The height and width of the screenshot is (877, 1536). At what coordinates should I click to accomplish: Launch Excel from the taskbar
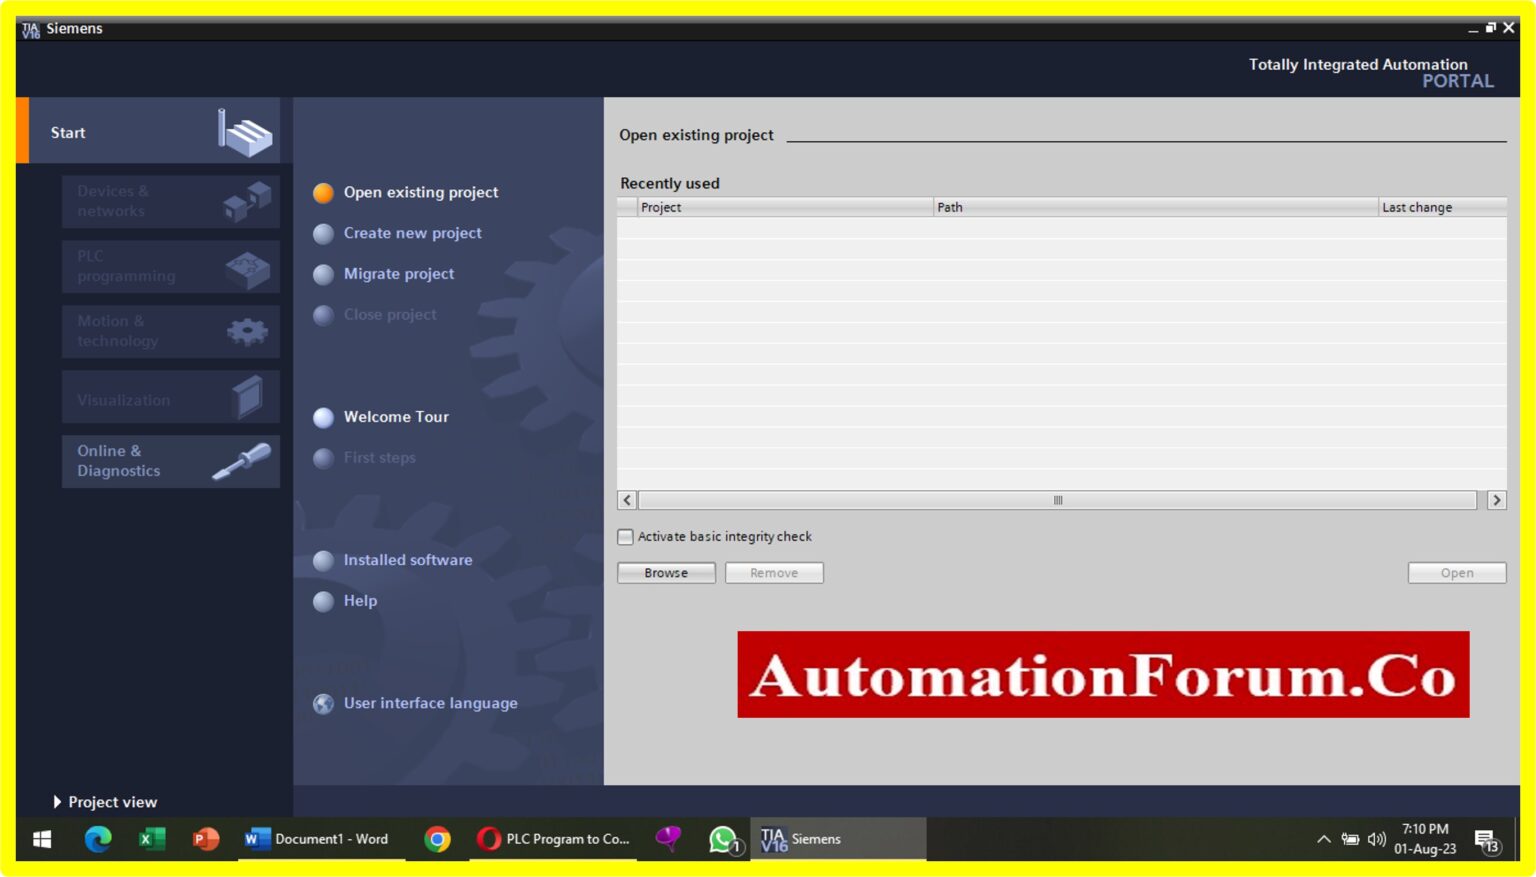point(152,839)
